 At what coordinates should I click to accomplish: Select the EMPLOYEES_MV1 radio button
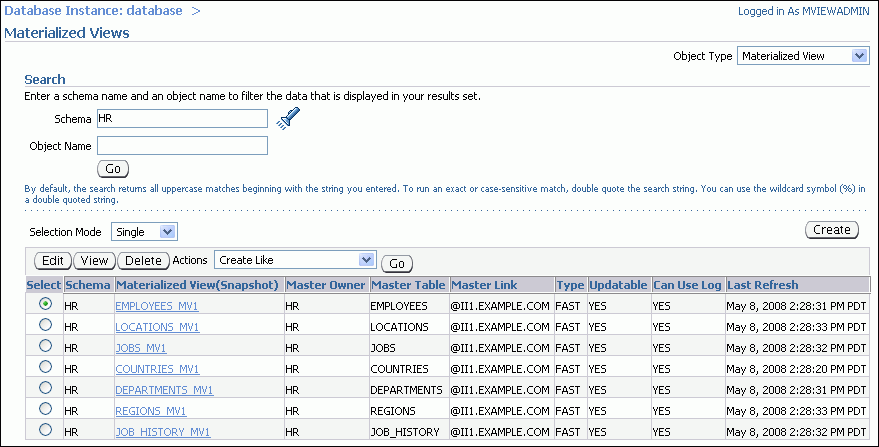click(x=45, y=303)
